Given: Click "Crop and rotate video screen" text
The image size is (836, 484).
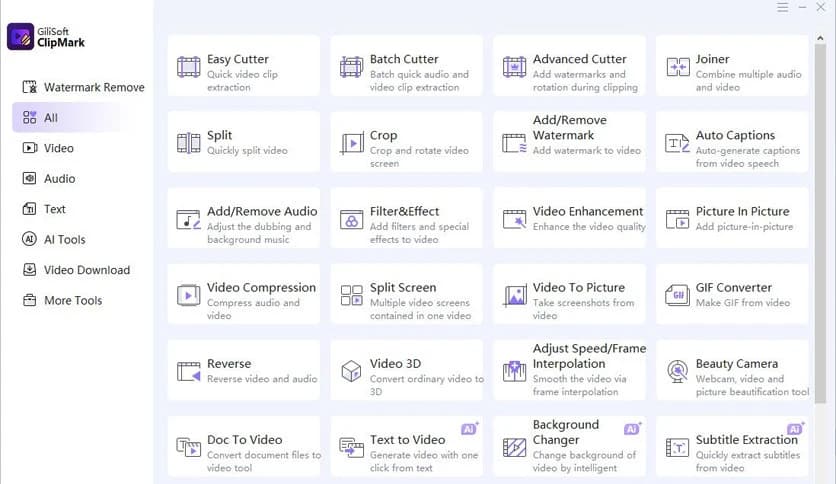Looking at the screenshot, I should [419, 157].
